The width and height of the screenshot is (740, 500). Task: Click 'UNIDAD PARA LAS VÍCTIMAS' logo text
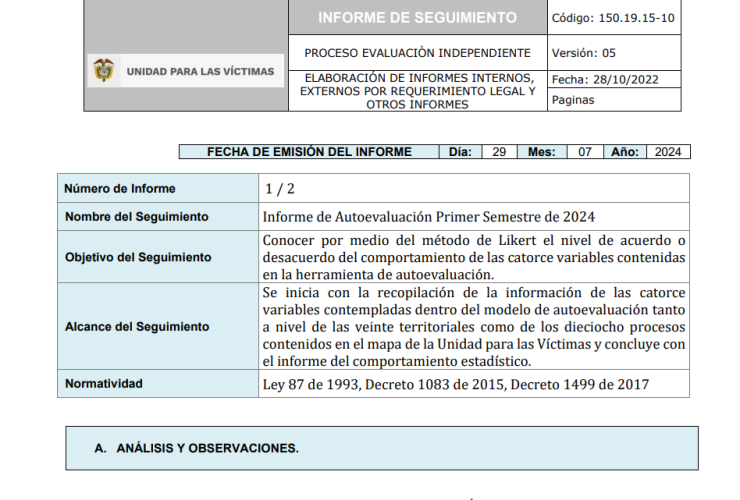click(200, 72)
